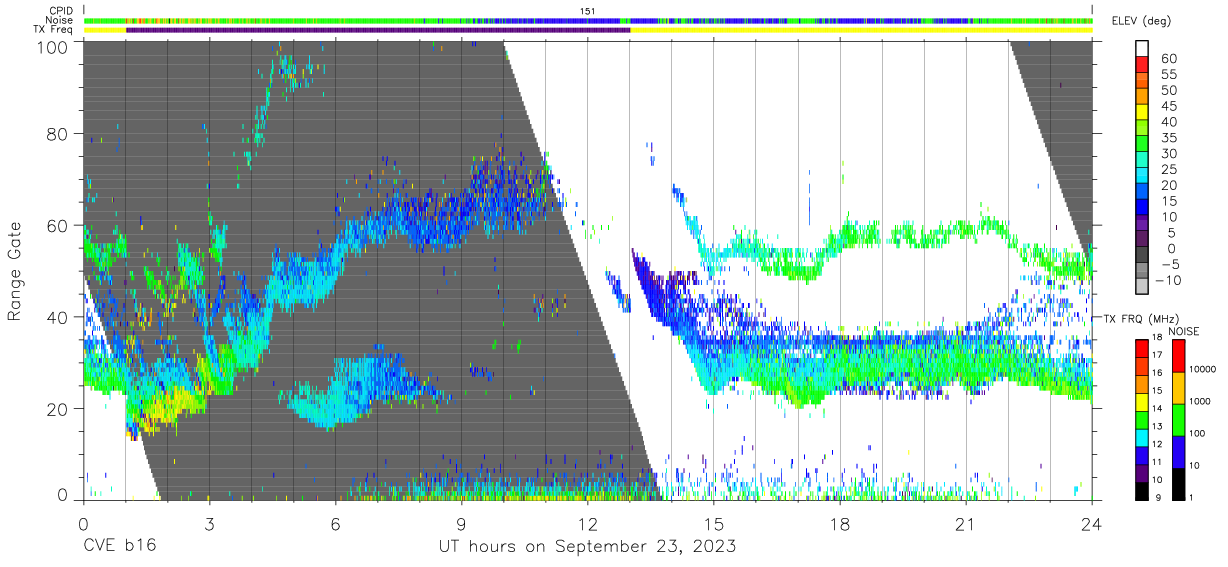The height and width of the screenshot is (567, 1228).
Task: Click the x-axis tick label 9
Action: pos(461,523)
